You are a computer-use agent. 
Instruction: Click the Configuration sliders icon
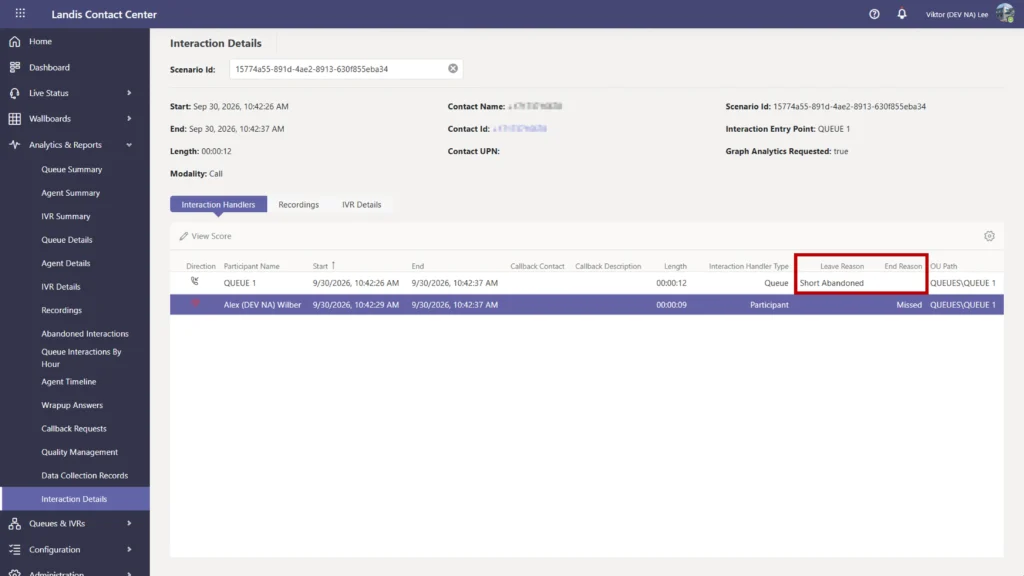[14, 549]
